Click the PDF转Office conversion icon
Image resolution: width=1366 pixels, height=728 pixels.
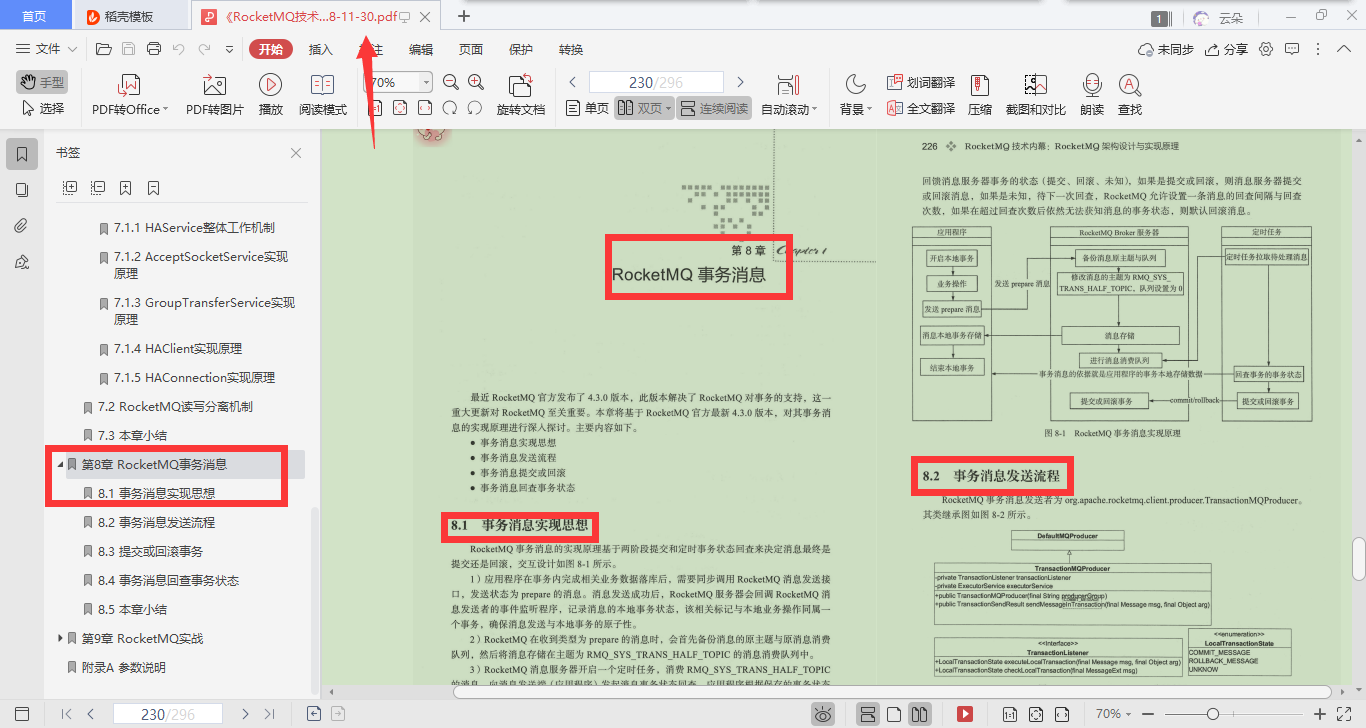click(129, 85)
